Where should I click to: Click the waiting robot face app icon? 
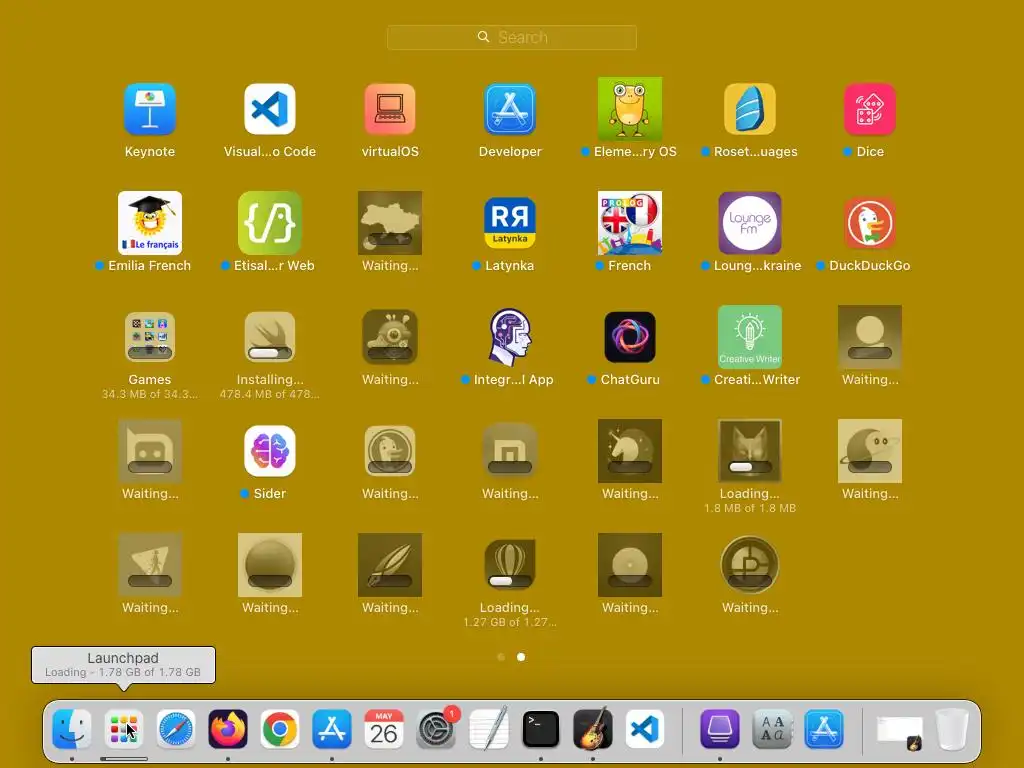150,451
